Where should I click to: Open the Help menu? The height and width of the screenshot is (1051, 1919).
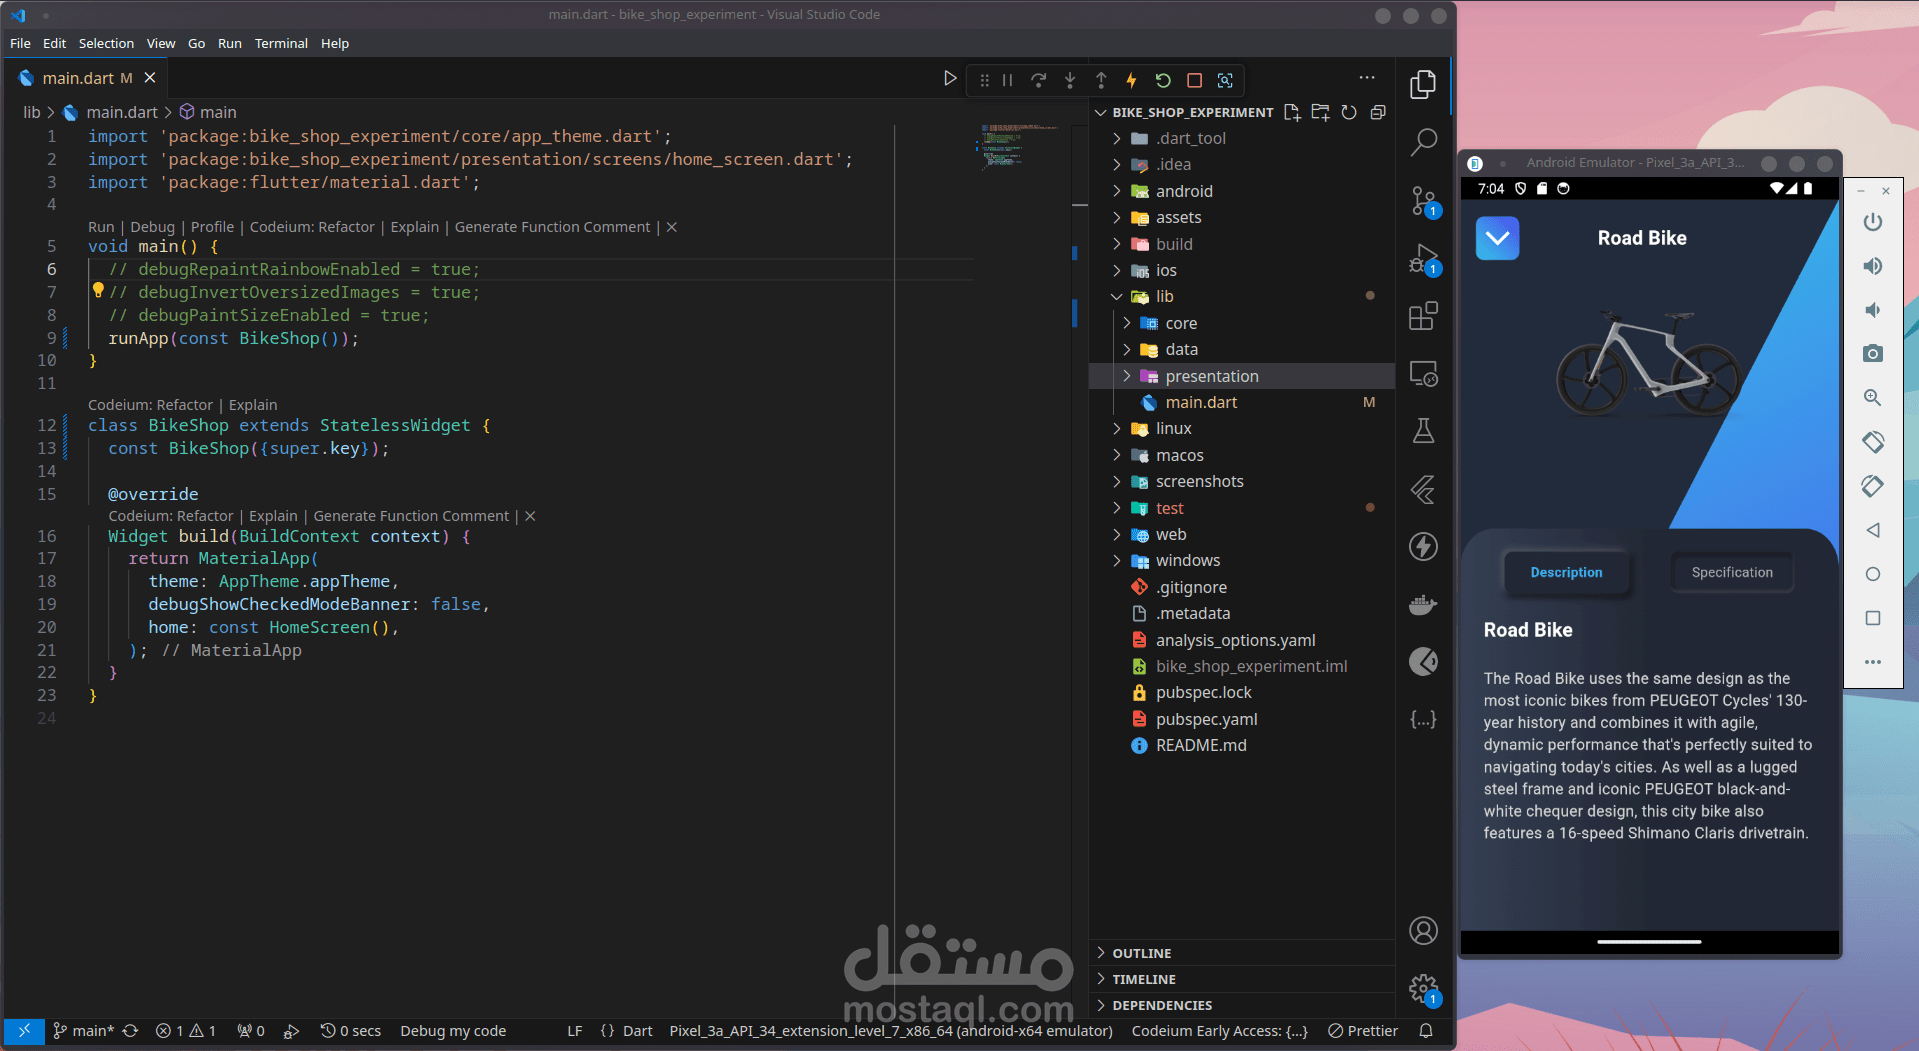[x=335, y=43]
